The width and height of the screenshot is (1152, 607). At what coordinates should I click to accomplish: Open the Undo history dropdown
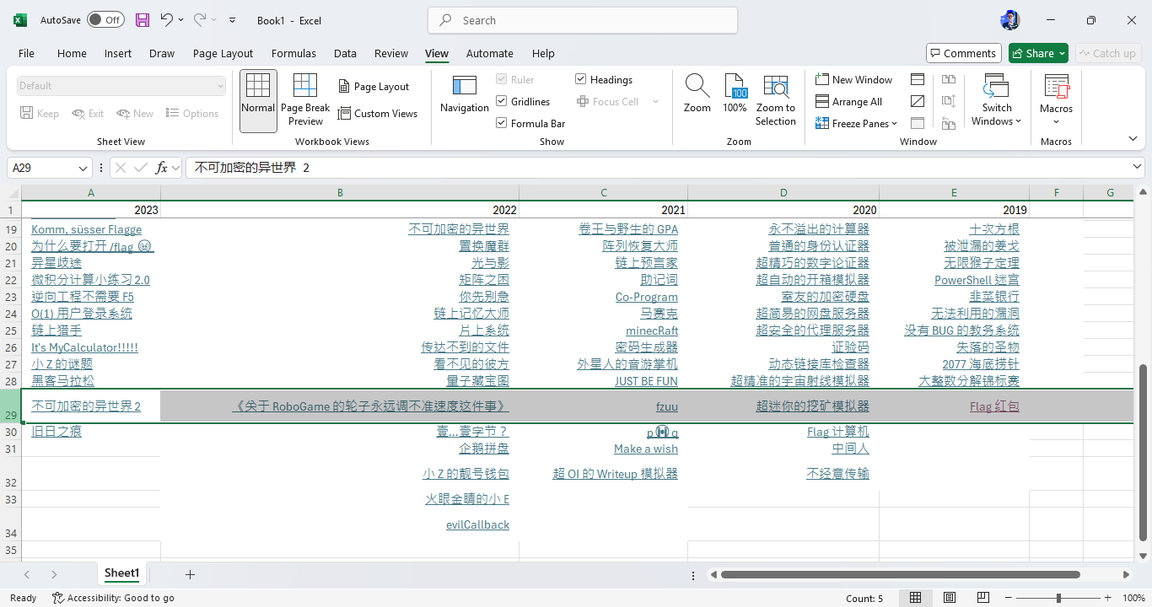click(181, 21)
